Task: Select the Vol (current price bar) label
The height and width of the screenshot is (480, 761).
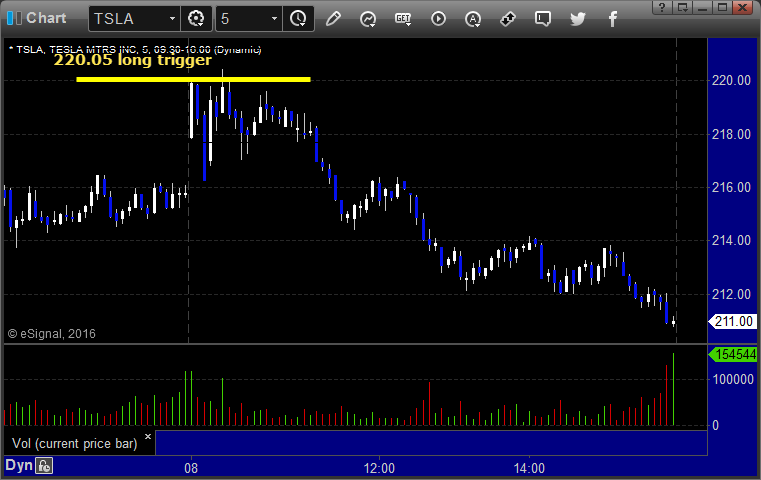Action: (x=75, y=444)
